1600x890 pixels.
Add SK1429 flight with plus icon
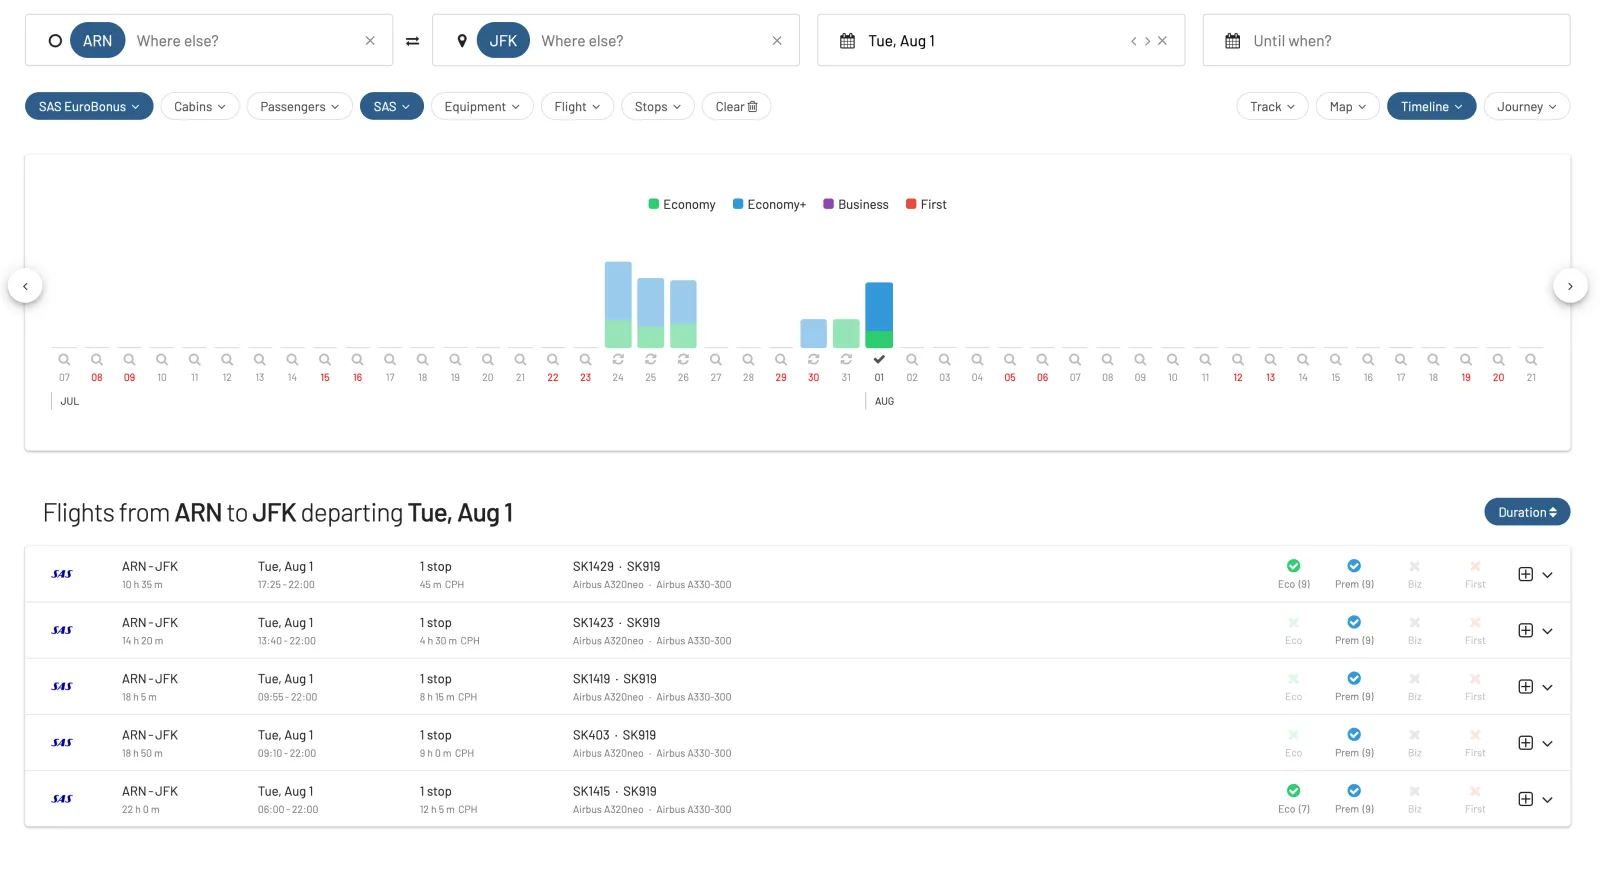(1526, 574)
